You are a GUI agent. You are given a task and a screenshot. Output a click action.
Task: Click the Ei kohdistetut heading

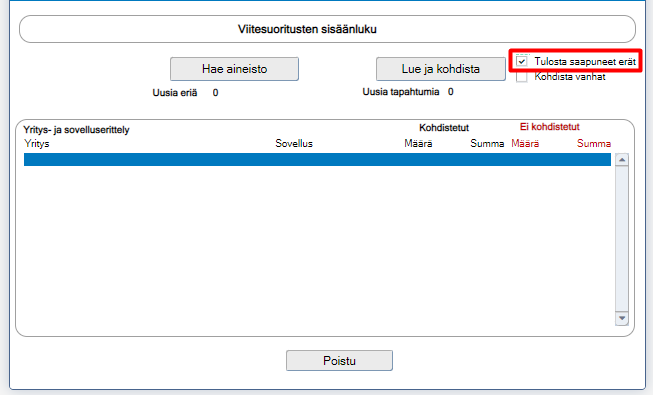click(x=549, y=127)
